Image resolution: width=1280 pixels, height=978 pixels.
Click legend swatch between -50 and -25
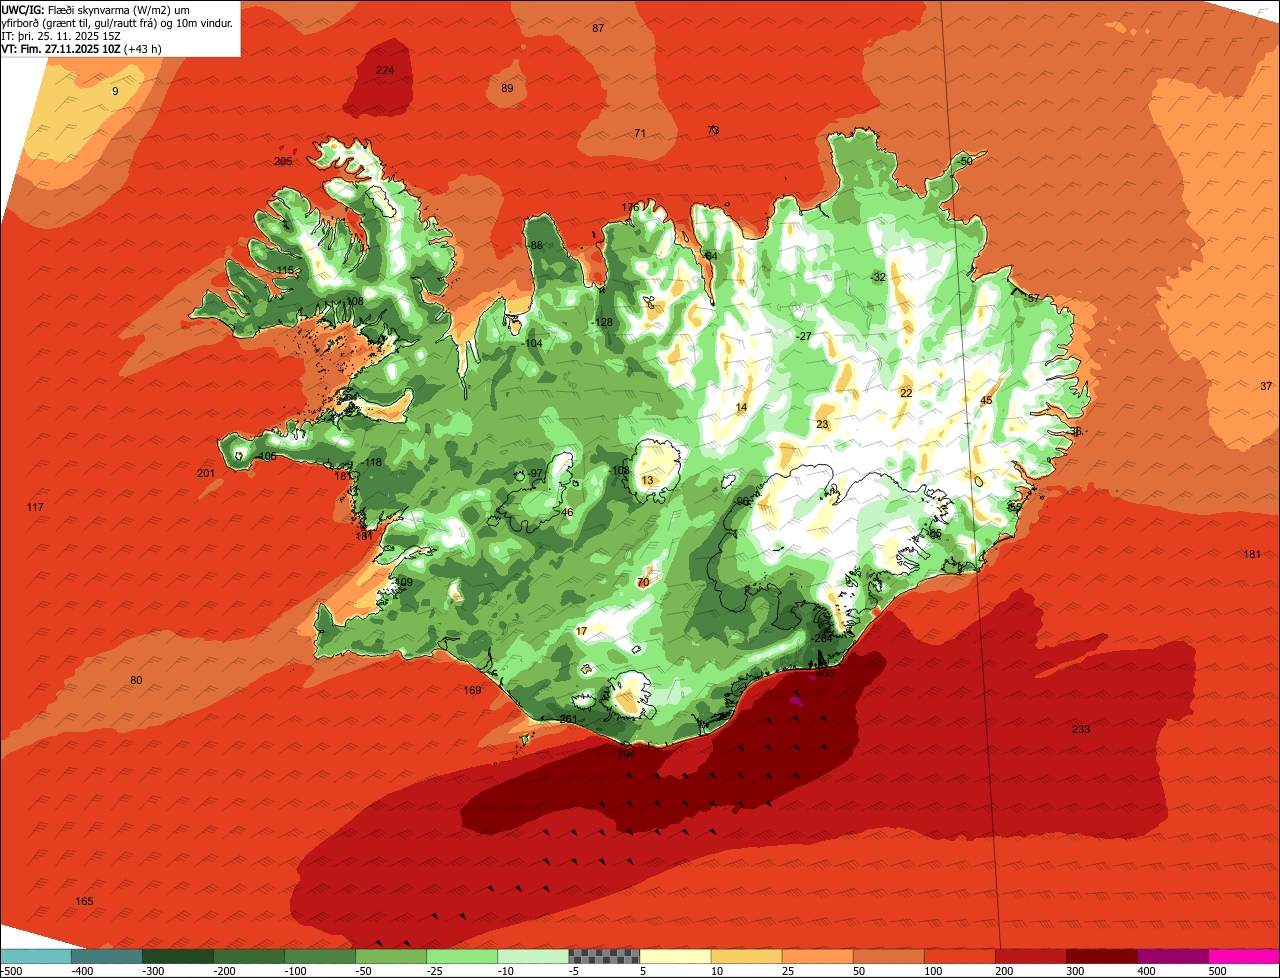[391, 956]
